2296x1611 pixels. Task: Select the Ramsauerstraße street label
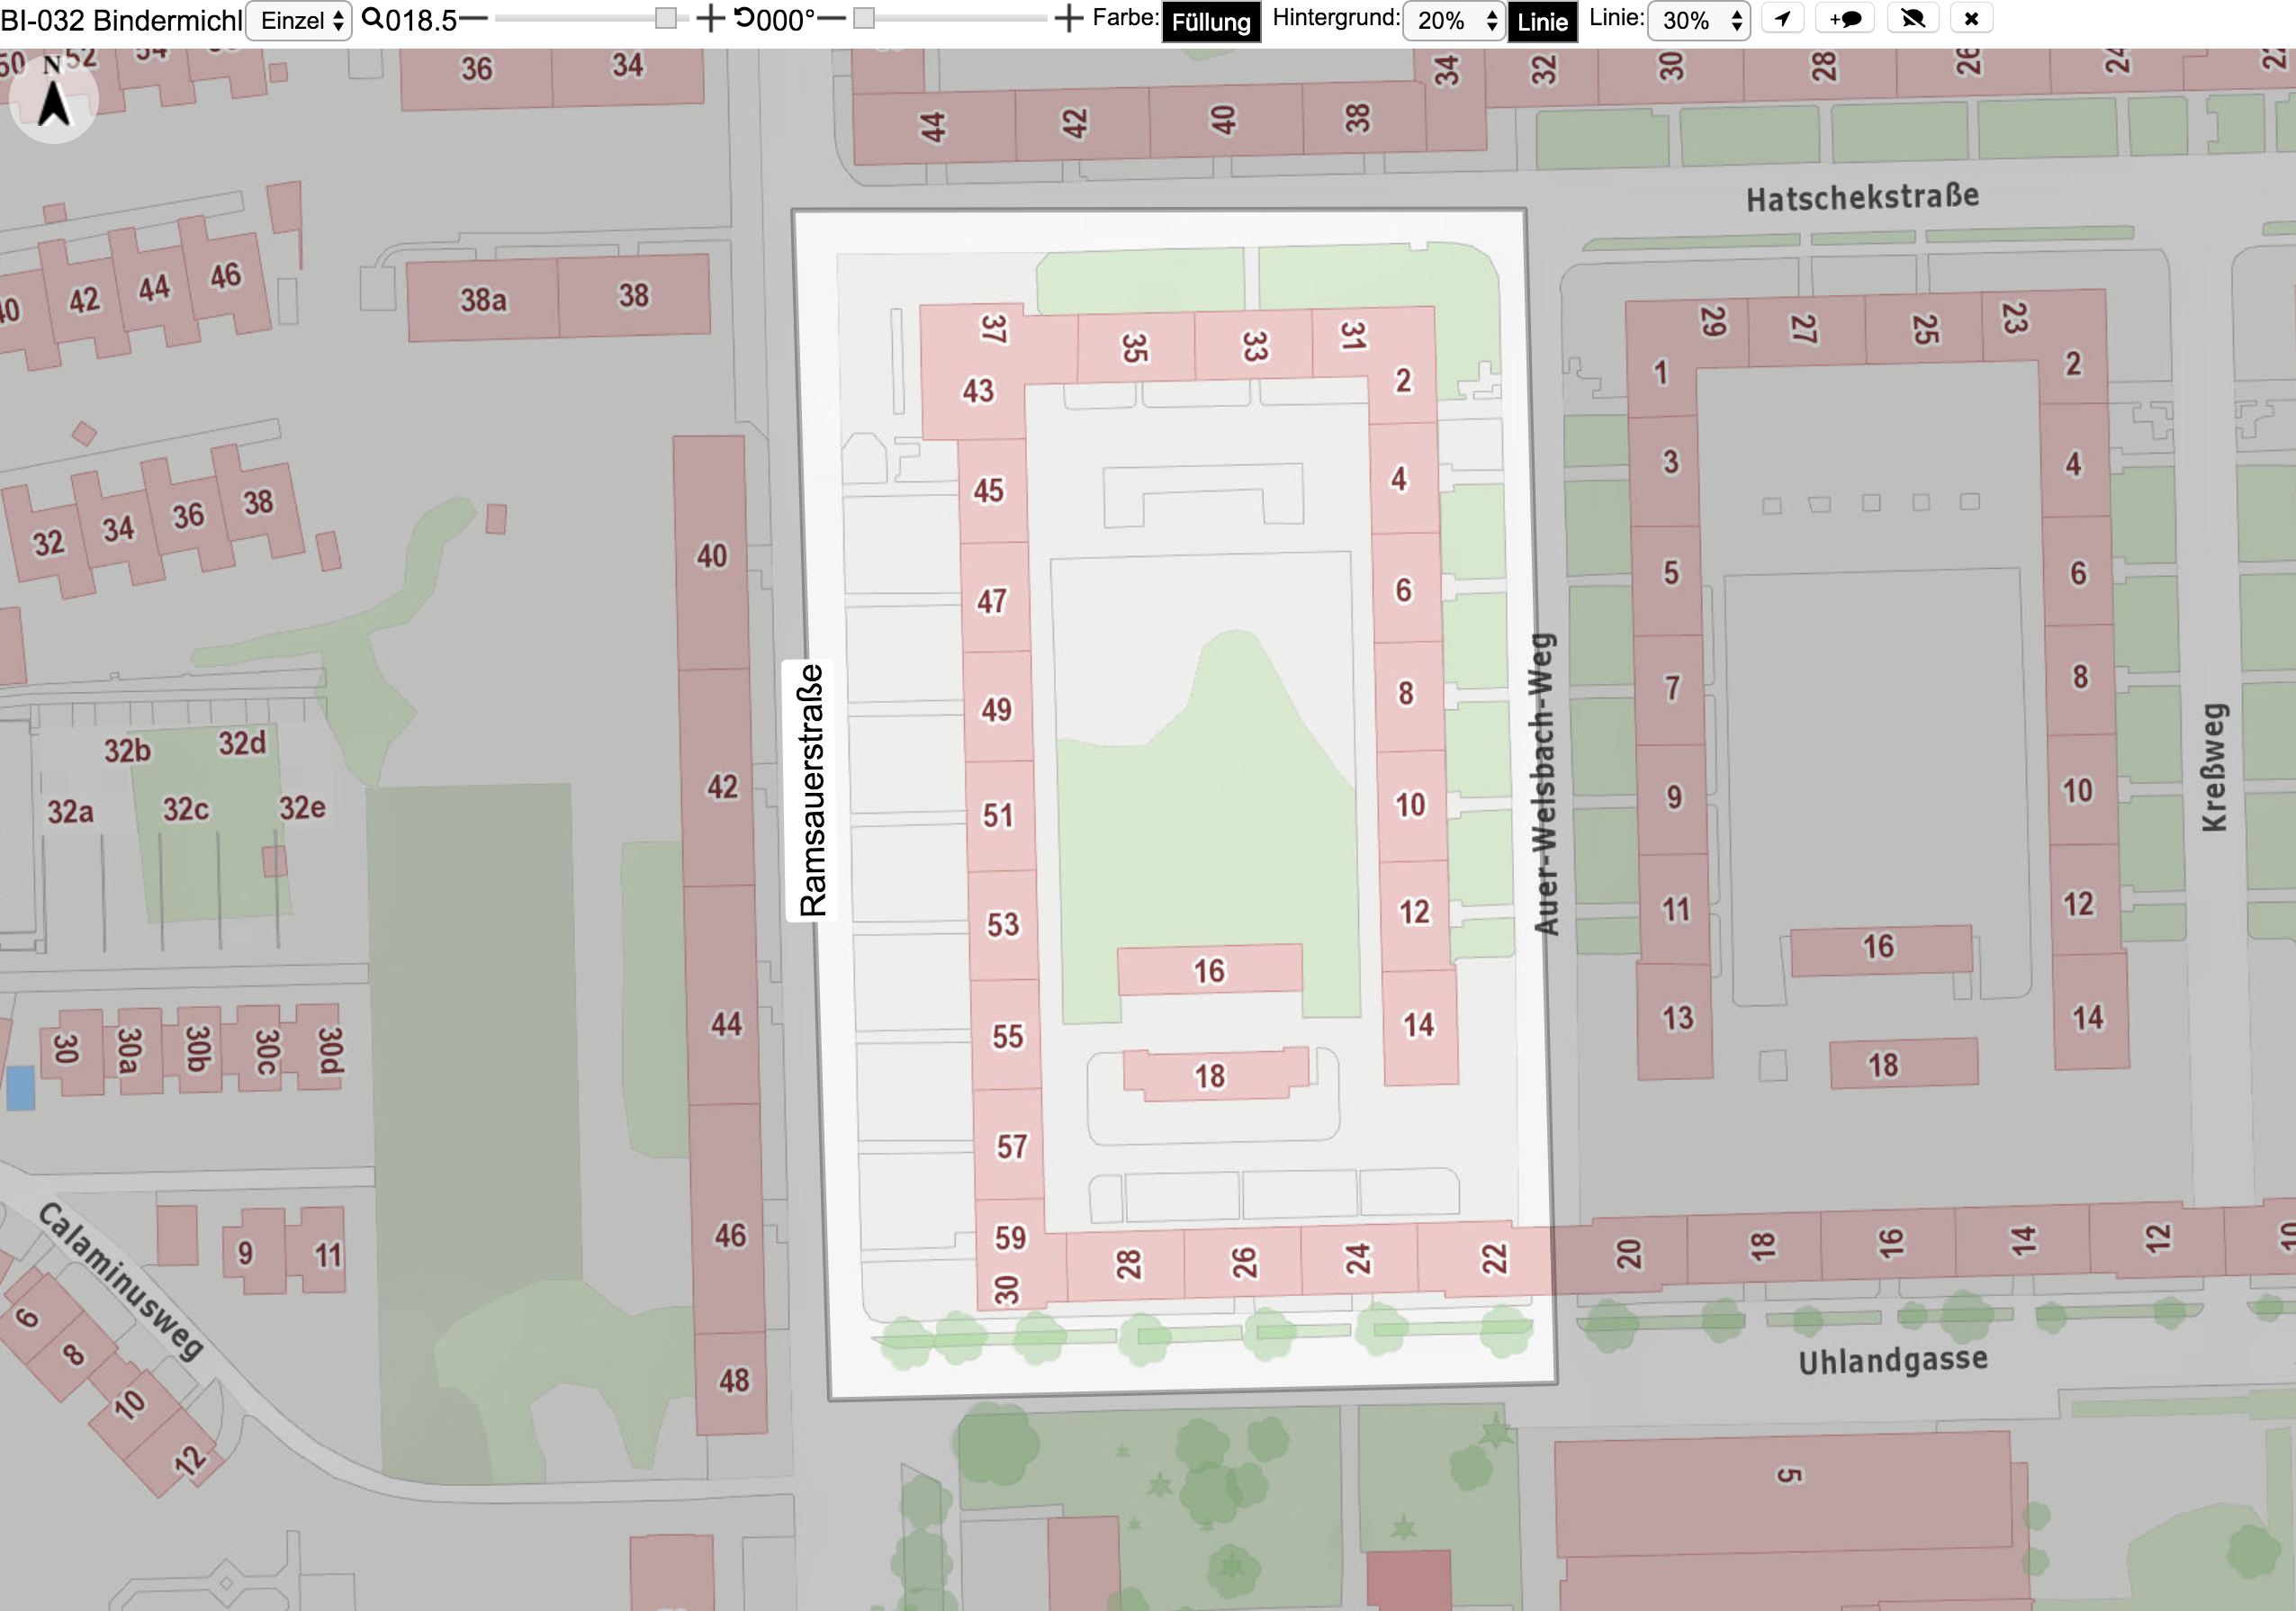(x=811, y=790)
